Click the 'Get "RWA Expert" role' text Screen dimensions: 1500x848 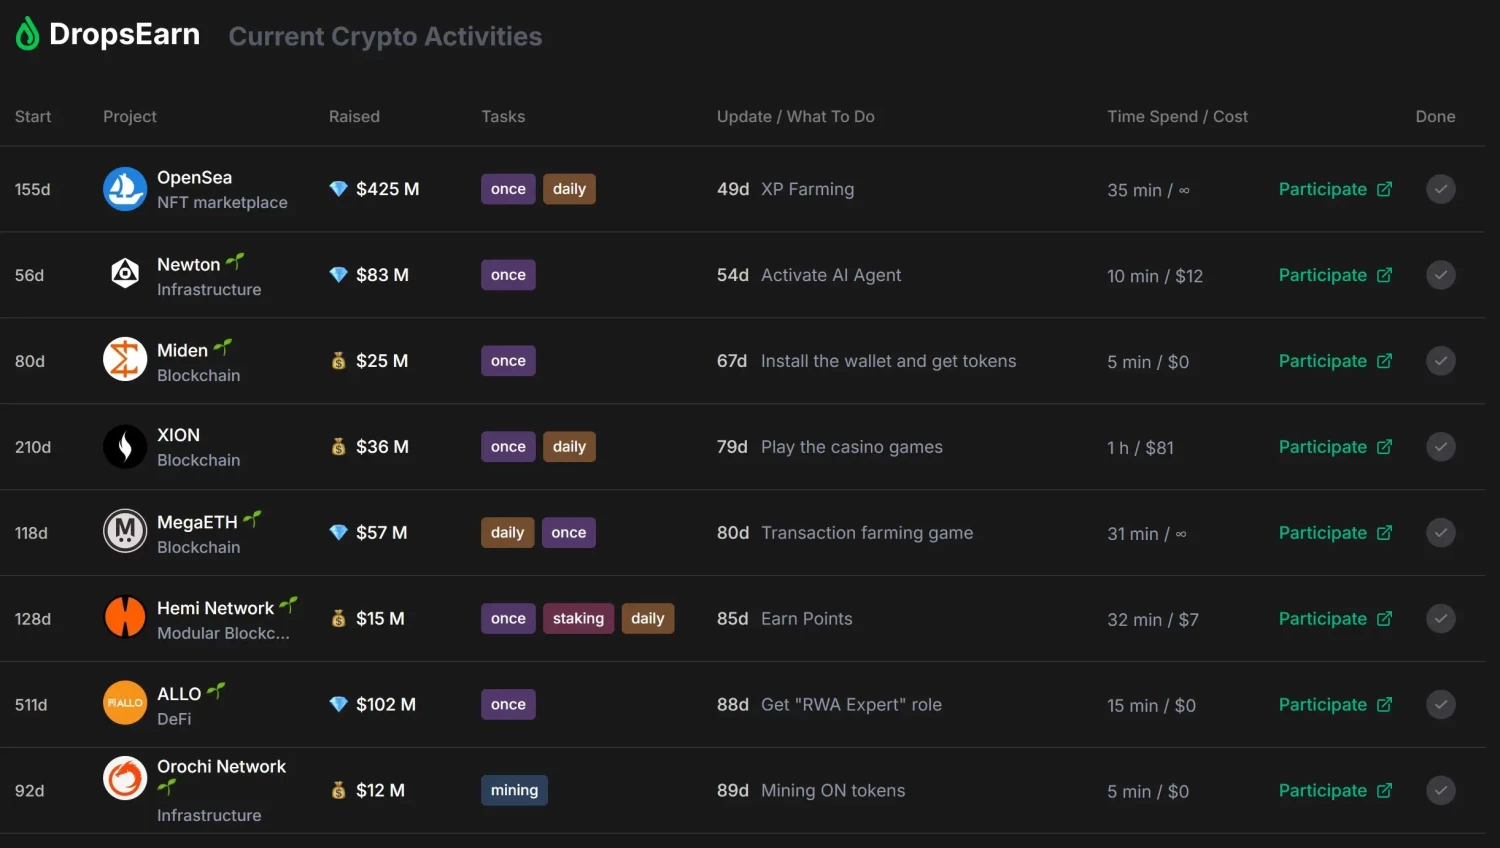pos(851,705)
